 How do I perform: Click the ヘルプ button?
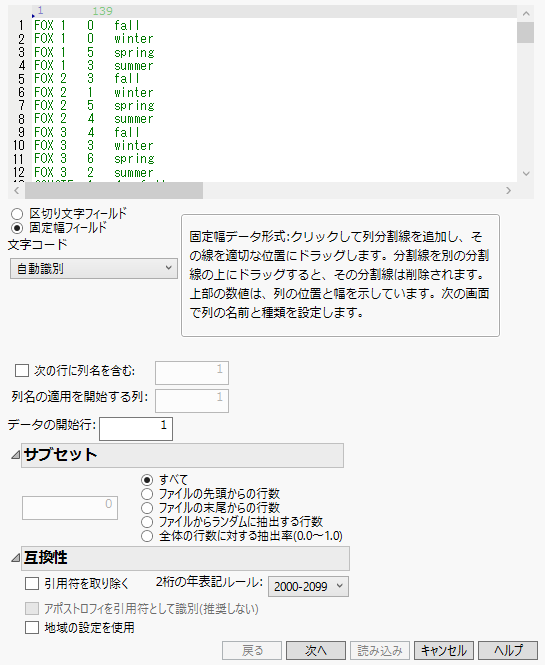(x=508, y=651)
